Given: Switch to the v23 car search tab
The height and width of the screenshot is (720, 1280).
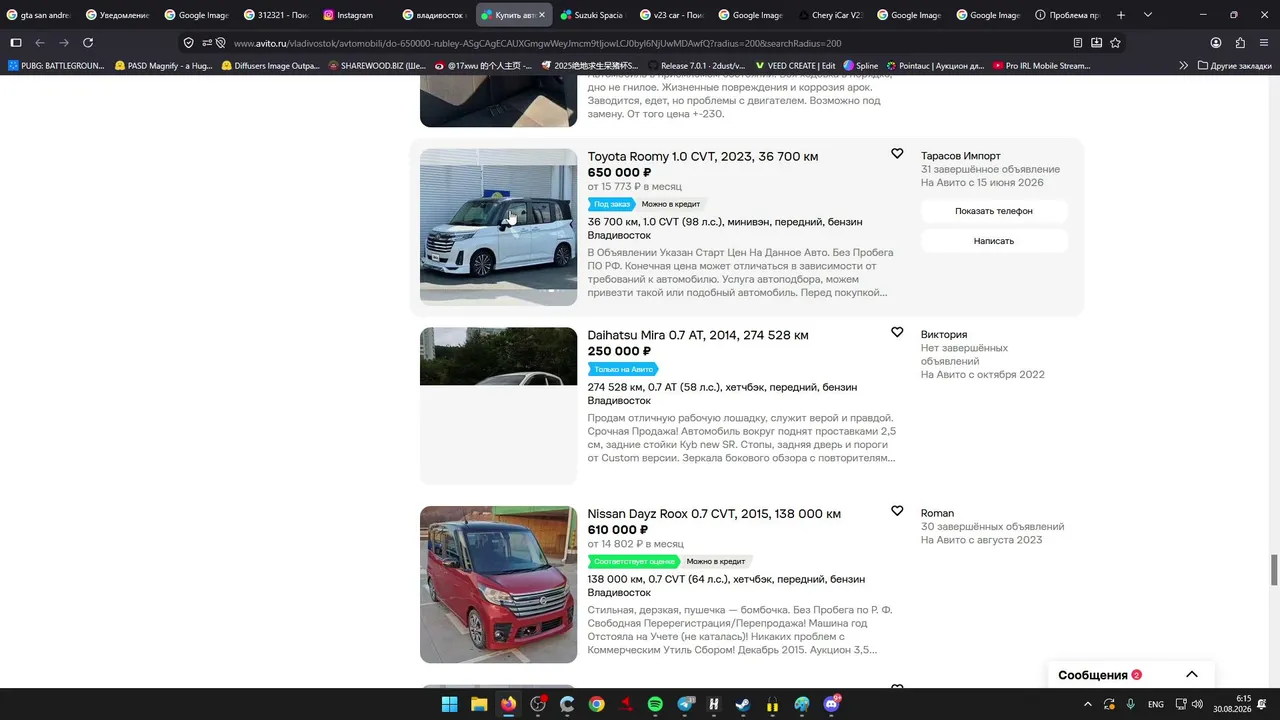Looking at the screenshot, I should pos(671,15).
